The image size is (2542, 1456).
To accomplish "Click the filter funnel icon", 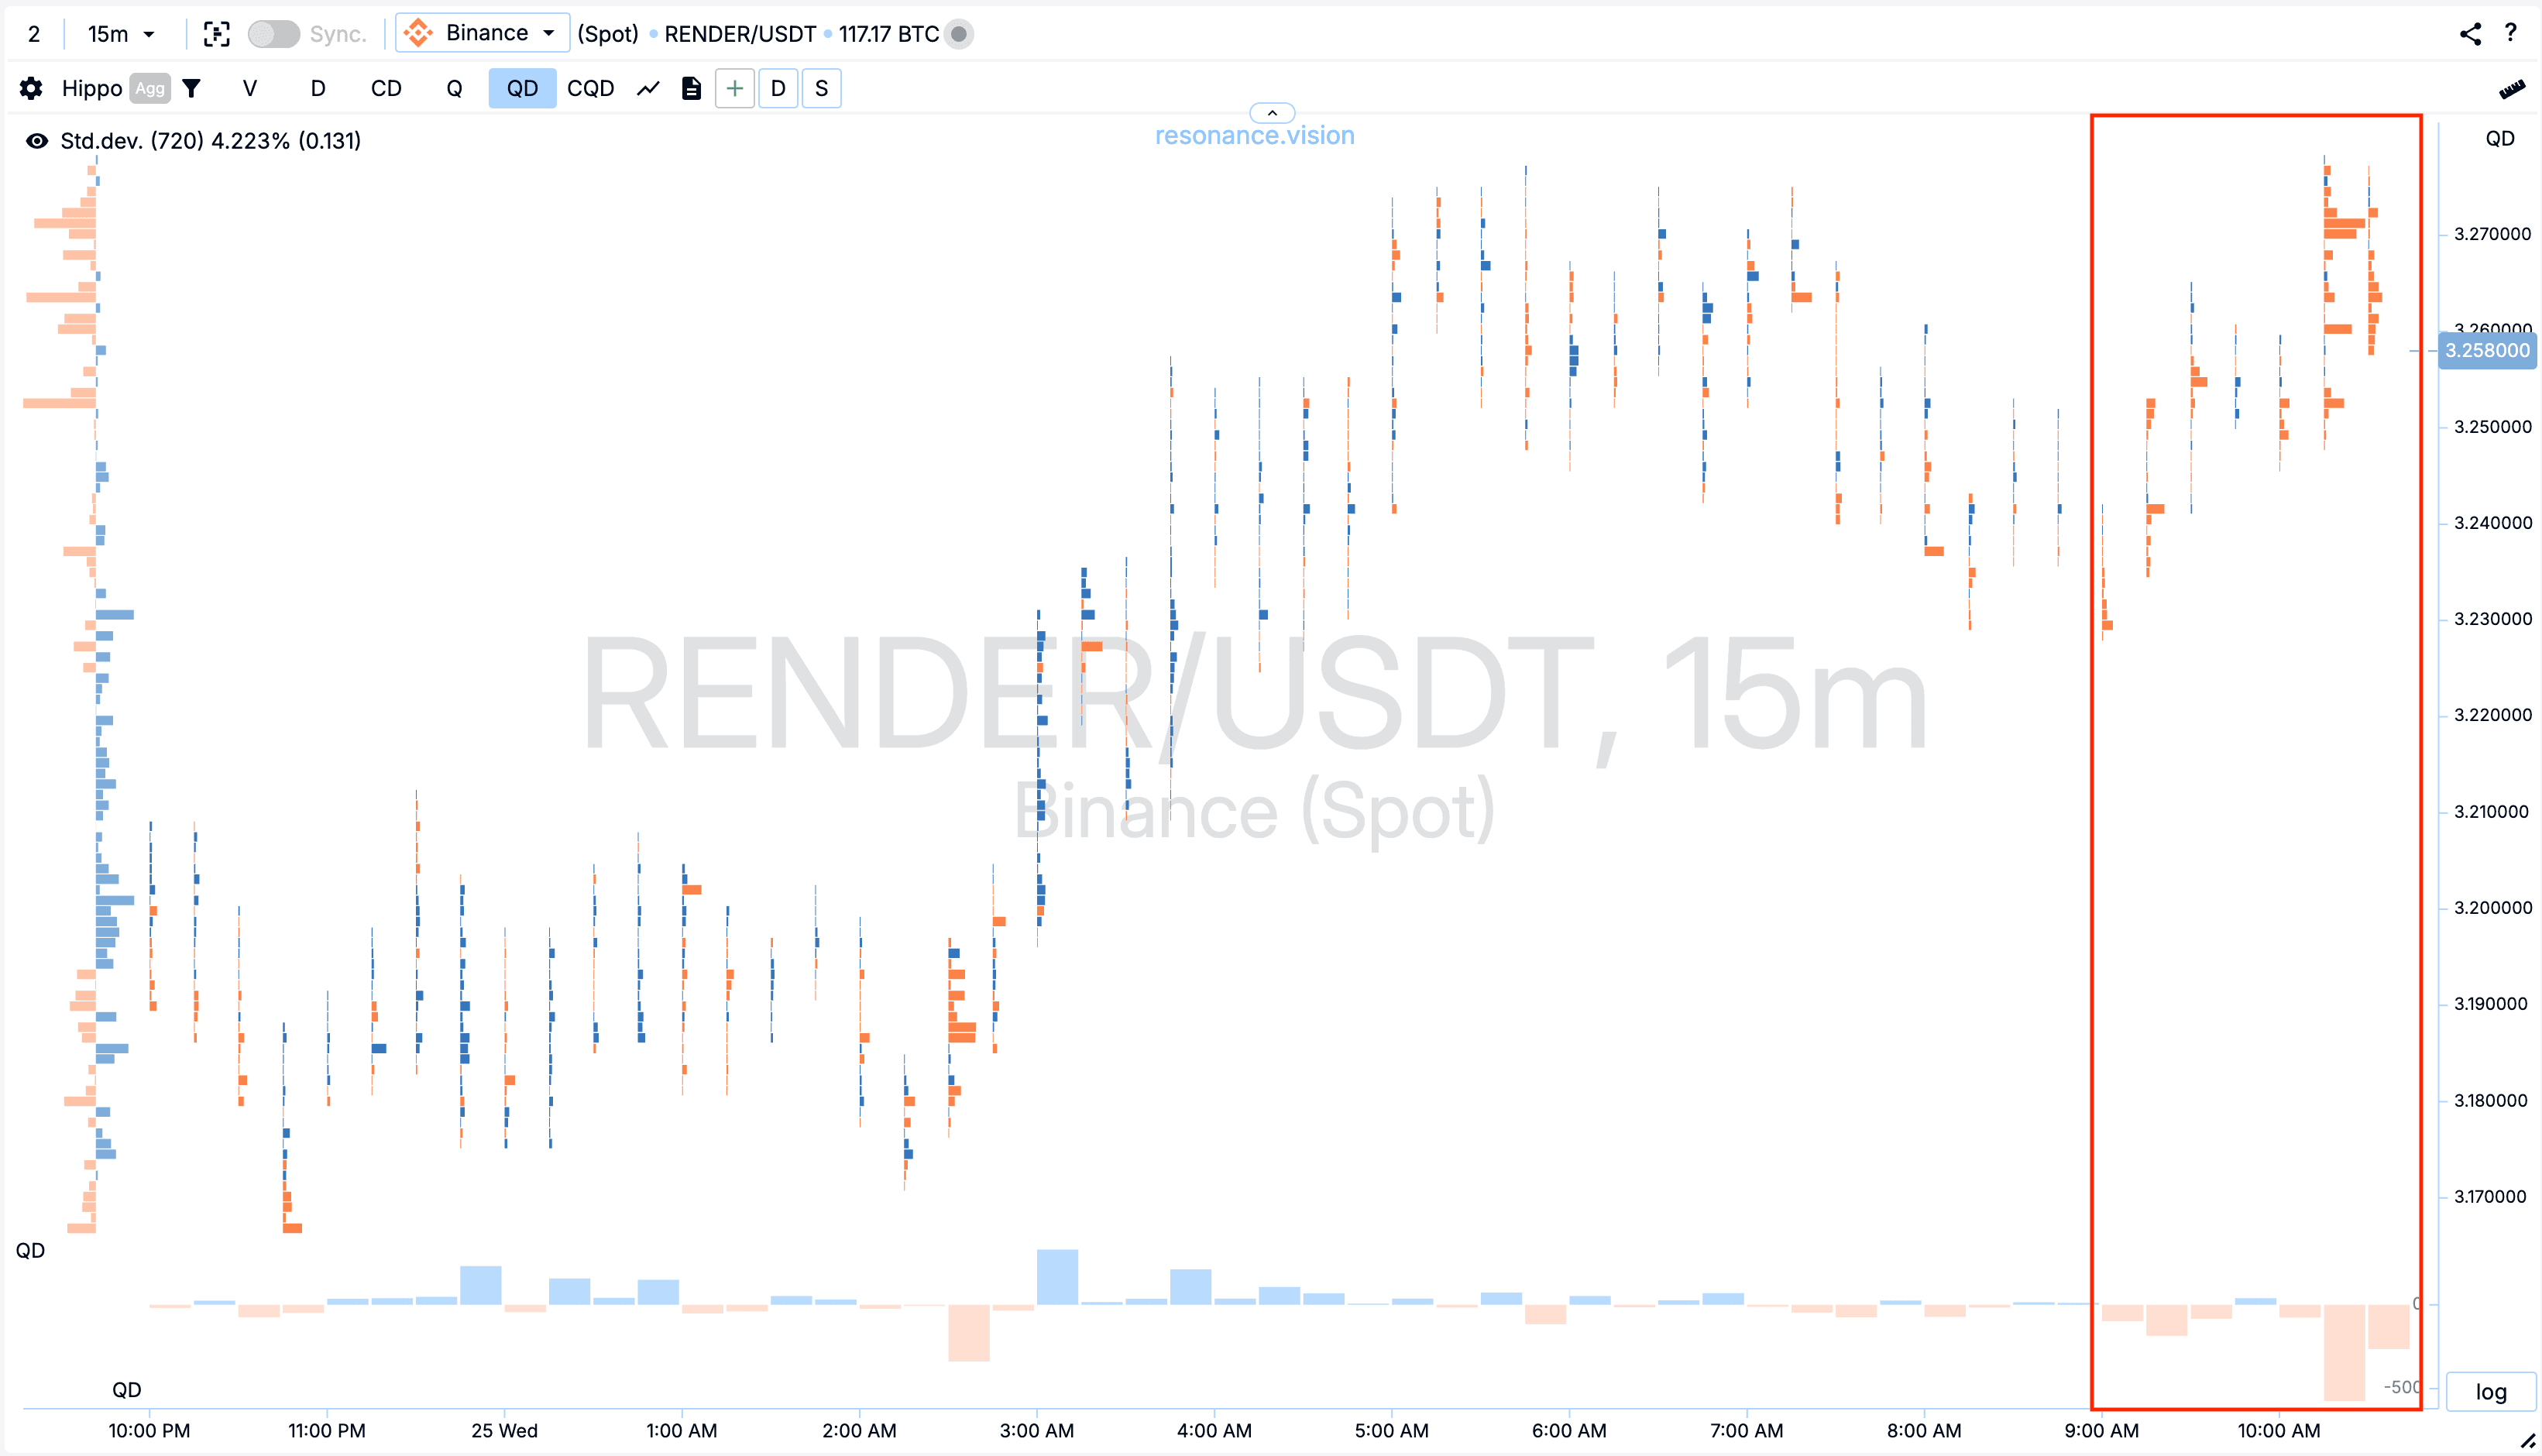I will point(191,88).
